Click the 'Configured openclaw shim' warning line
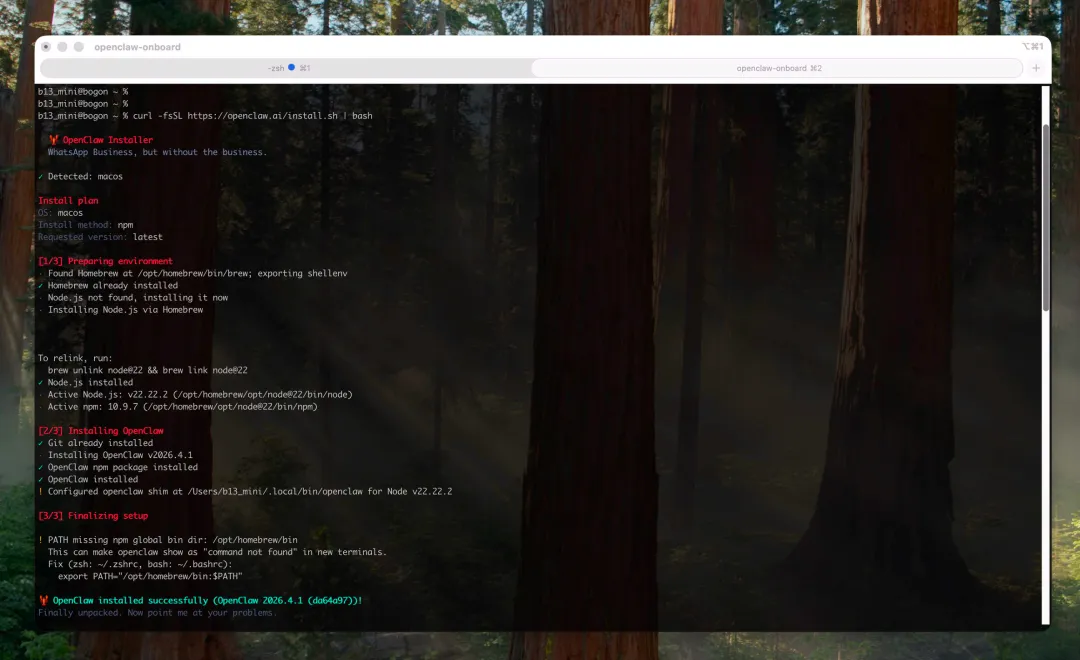This screenshot has height=660, width=1080. (x=245, y=492)
